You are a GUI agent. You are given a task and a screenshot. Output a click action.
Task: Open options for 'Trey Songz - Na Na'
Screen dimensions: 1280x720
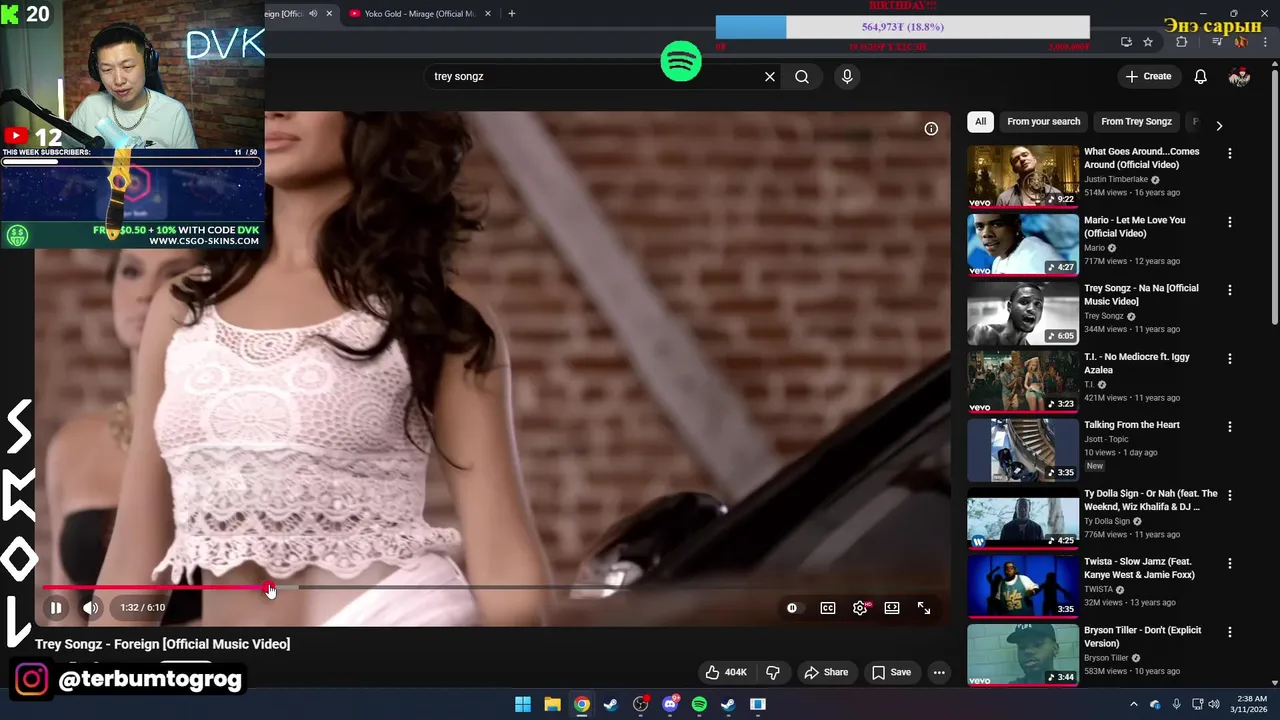1230,290
